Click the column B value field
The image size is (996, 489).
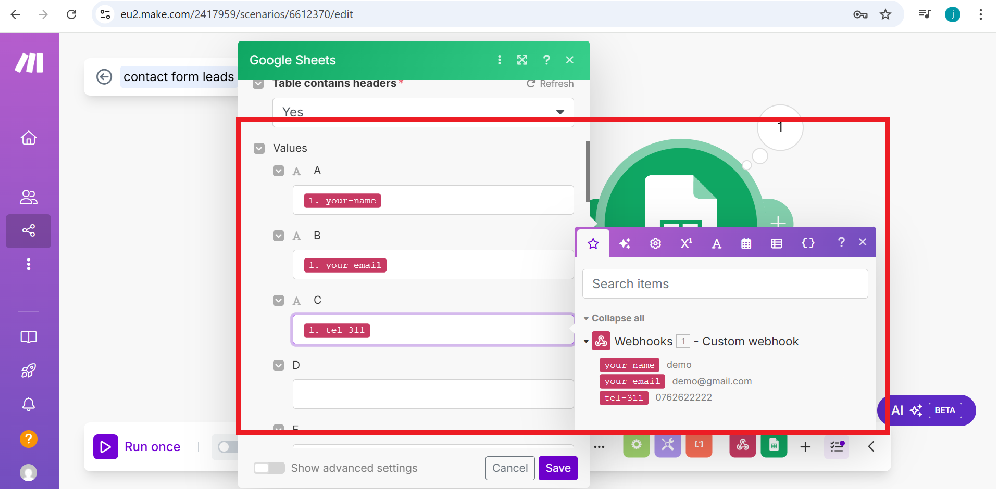click(x=433, y=264)
